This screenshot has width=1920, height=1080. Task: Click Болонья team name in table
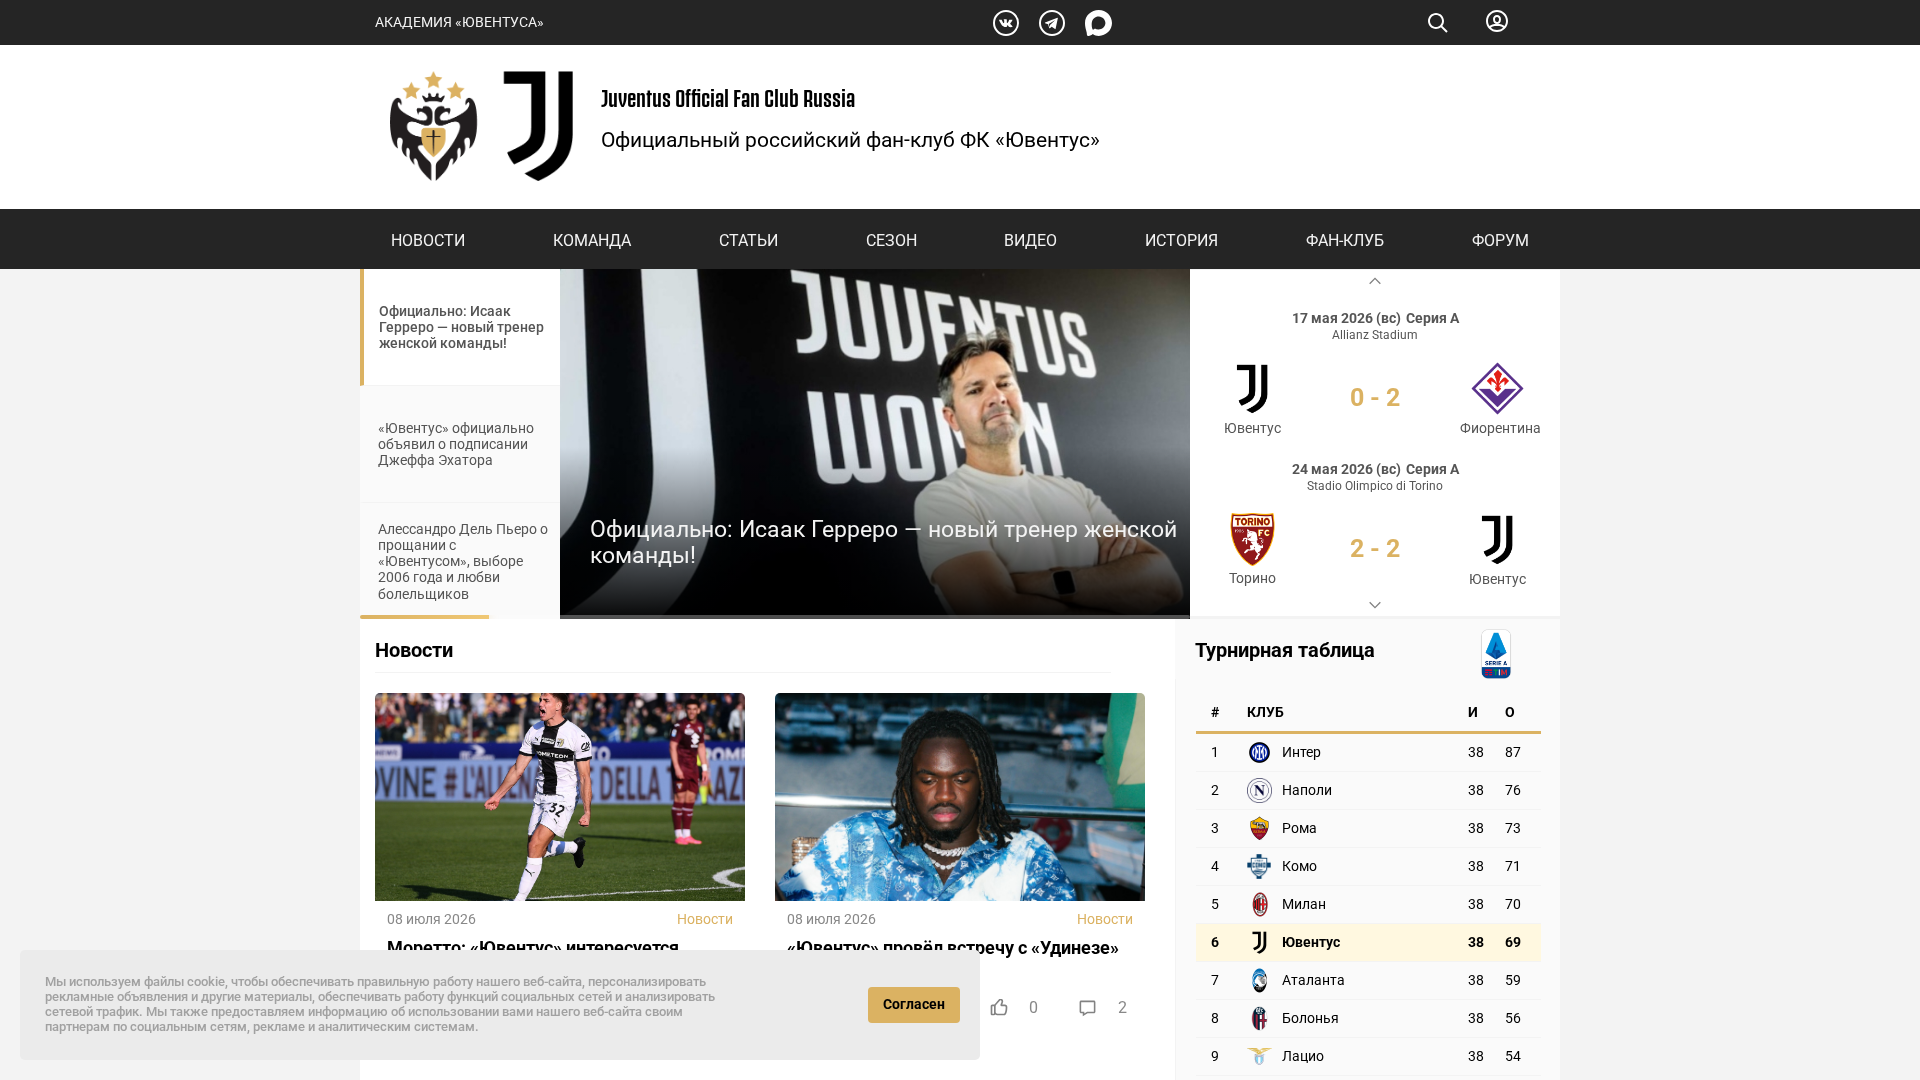pyautogui.click(x=1310, y=1018)
